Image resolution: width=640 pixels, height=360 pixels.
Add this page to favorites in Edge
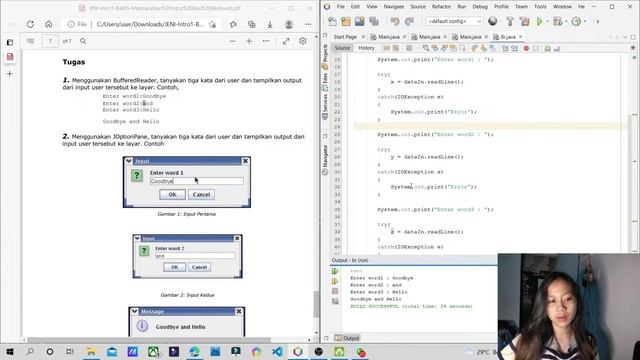point(212,24)
